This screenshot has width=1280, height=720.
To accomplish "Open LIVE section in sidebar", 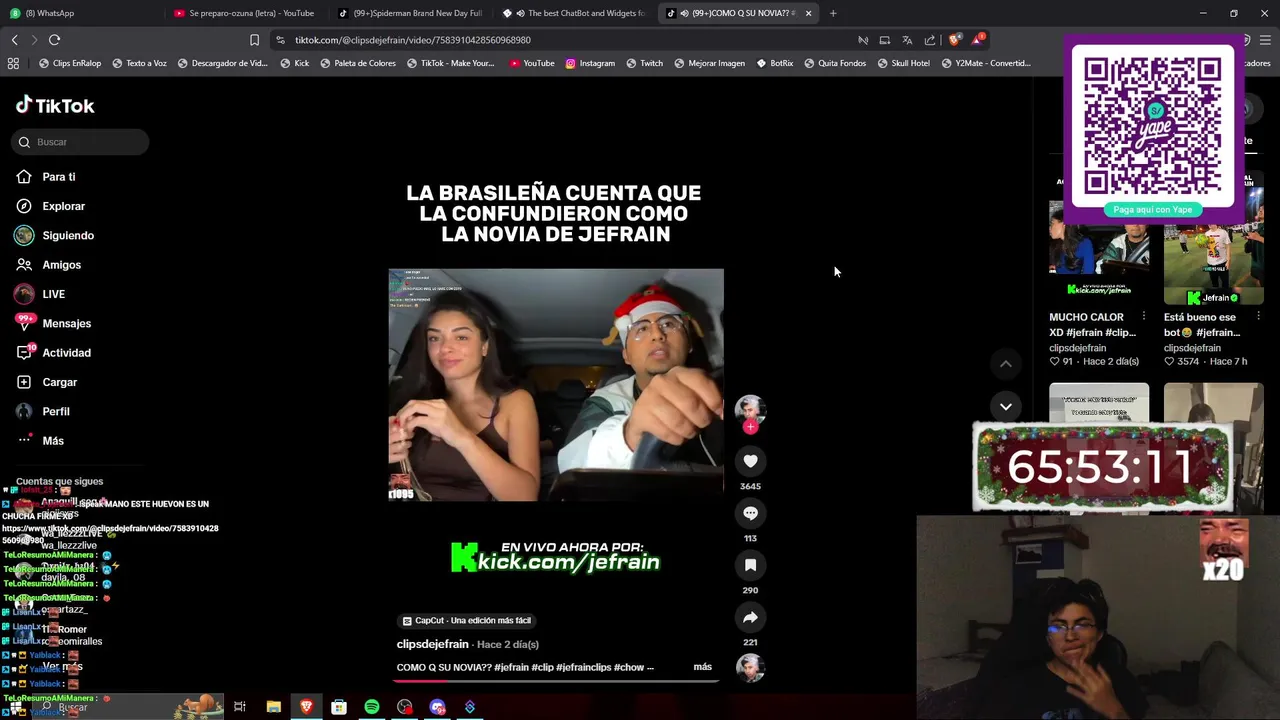I will pyautogui.click(x=53, y=294).
